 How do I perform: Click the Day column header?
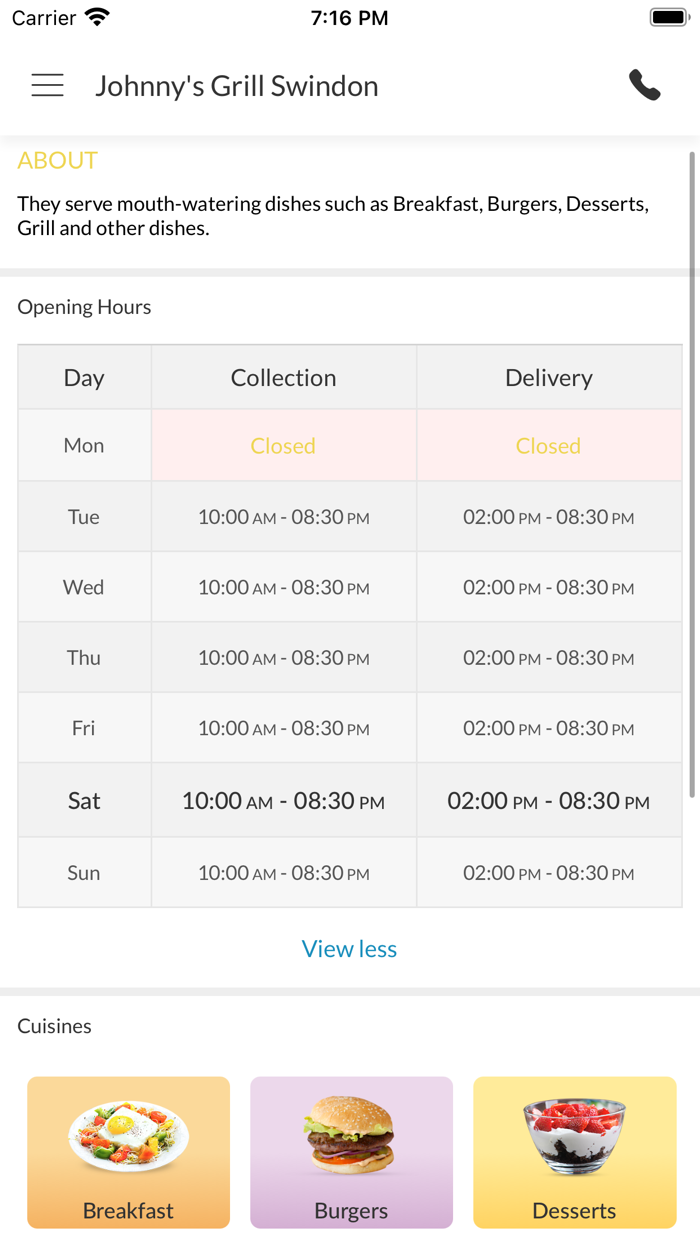84,378
